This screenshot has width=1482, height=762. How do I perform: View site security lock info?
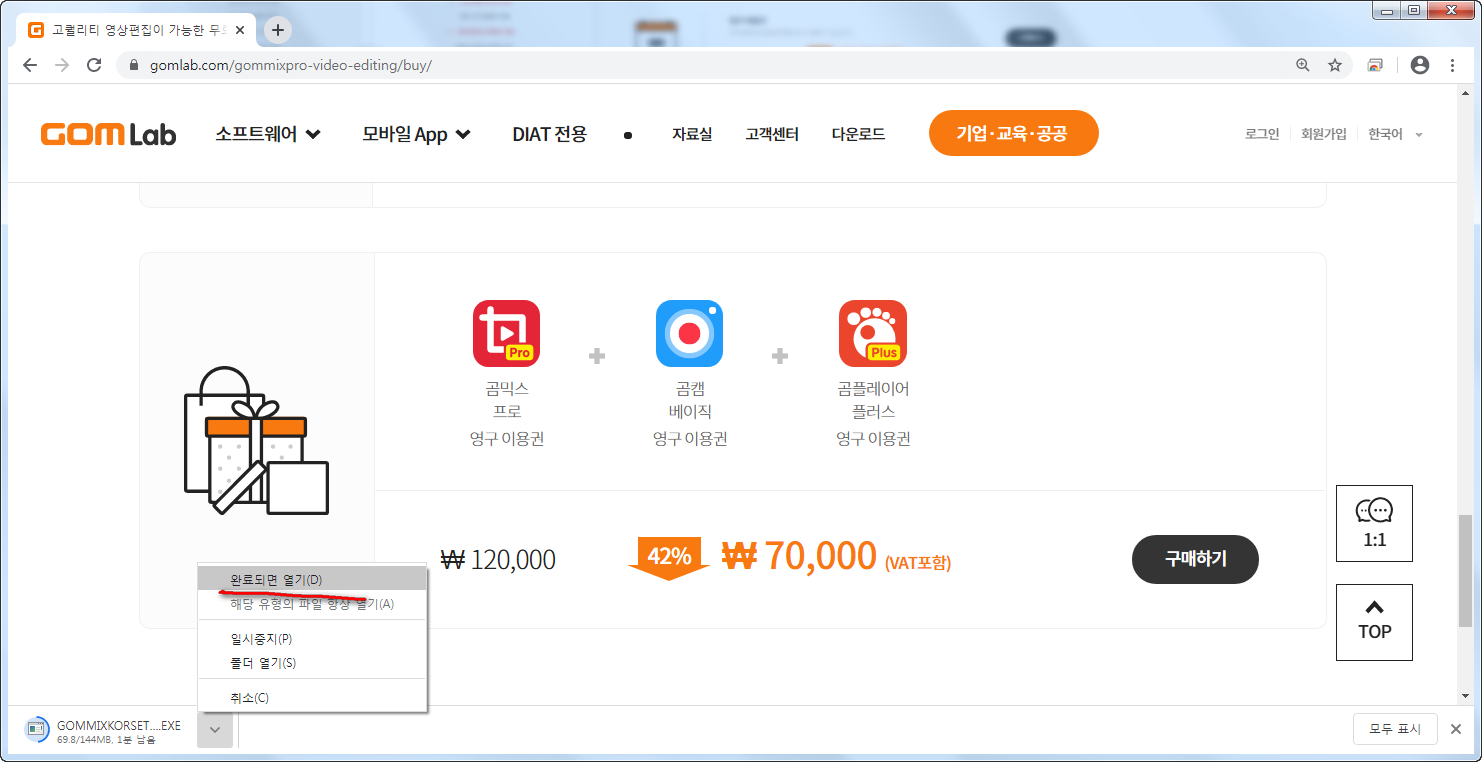(x=134, y=65)
